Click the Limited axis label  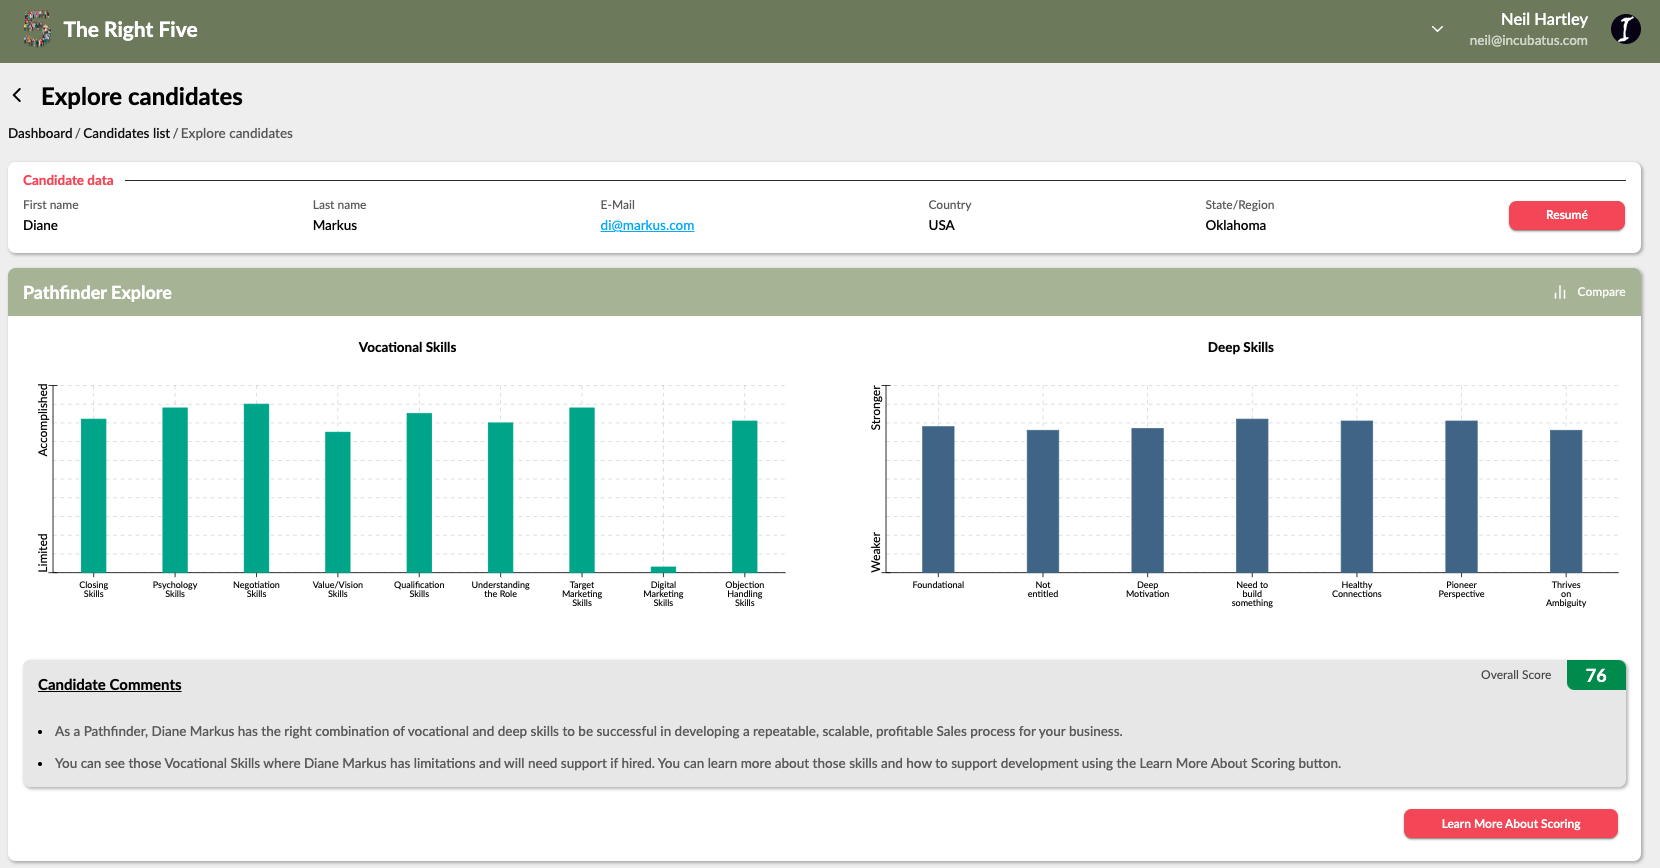[43, 553]
